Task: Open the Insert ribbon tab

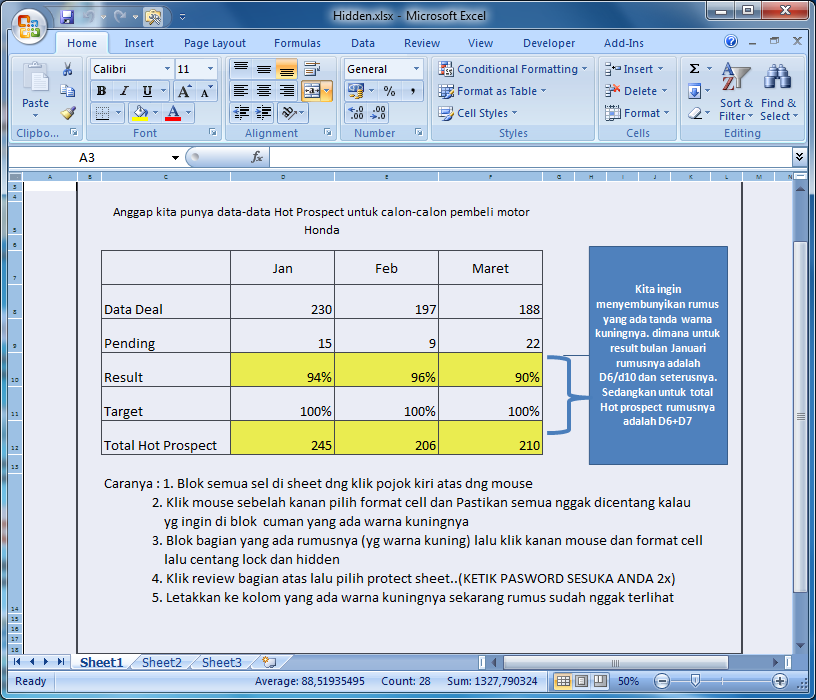Action: coord(139,43)
